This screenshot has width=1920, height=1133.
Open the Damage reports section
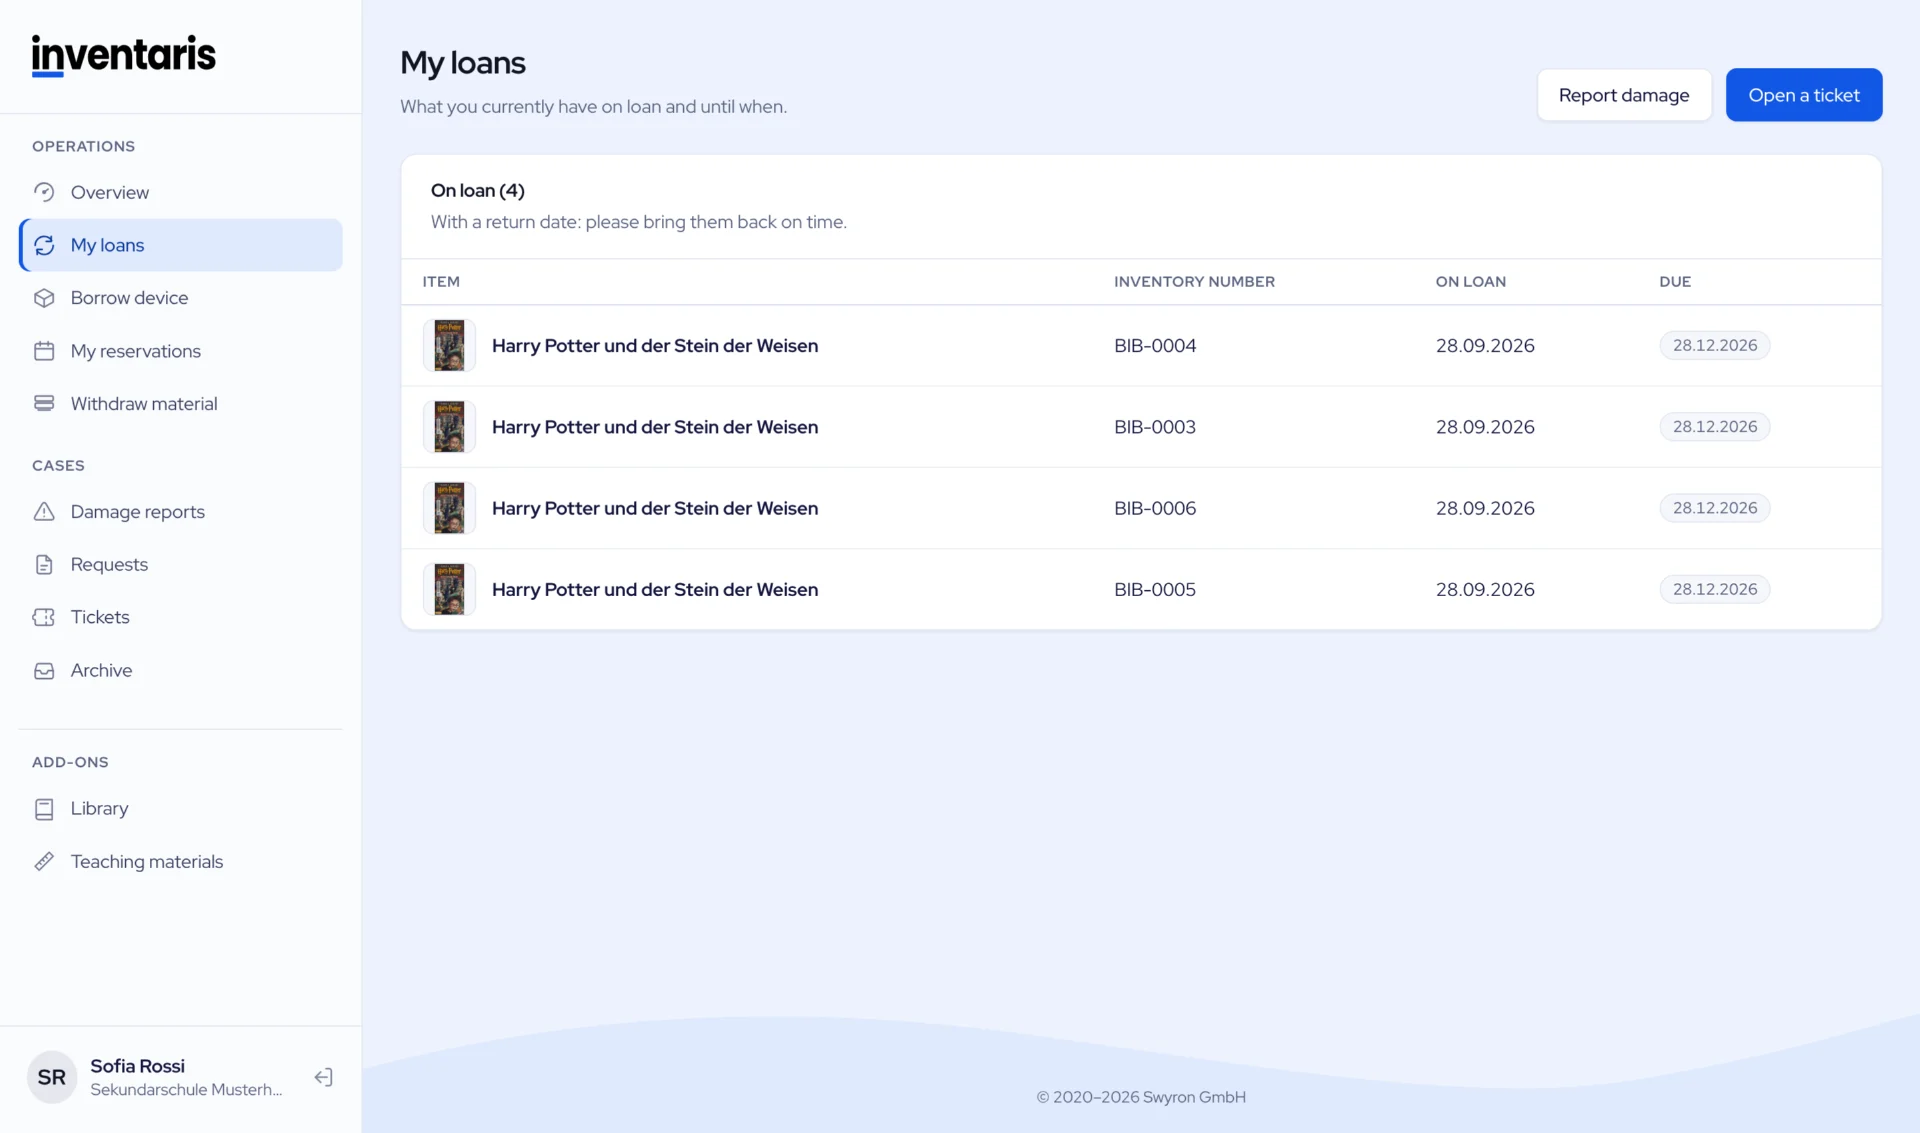click(181, 511)
